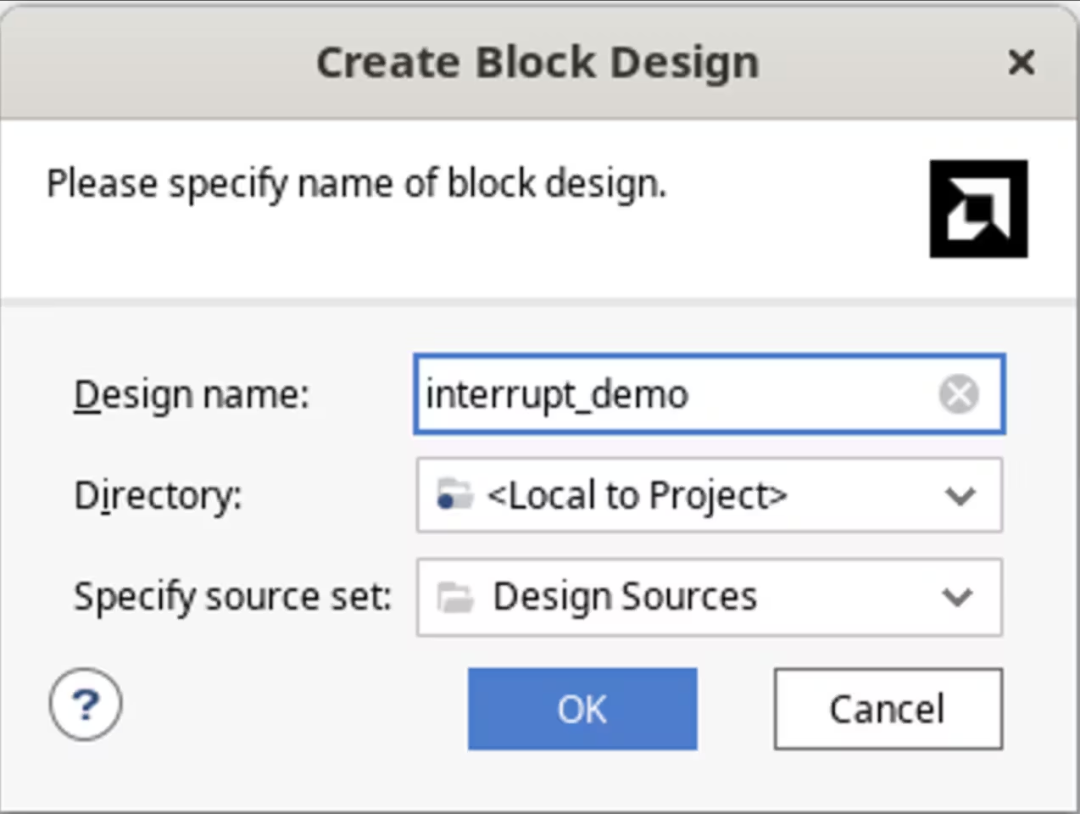Viewport: 1080px width, 814px height.
Task: Click the "Design name:" label
Action: pyautogui.click(x=192, y=395)
